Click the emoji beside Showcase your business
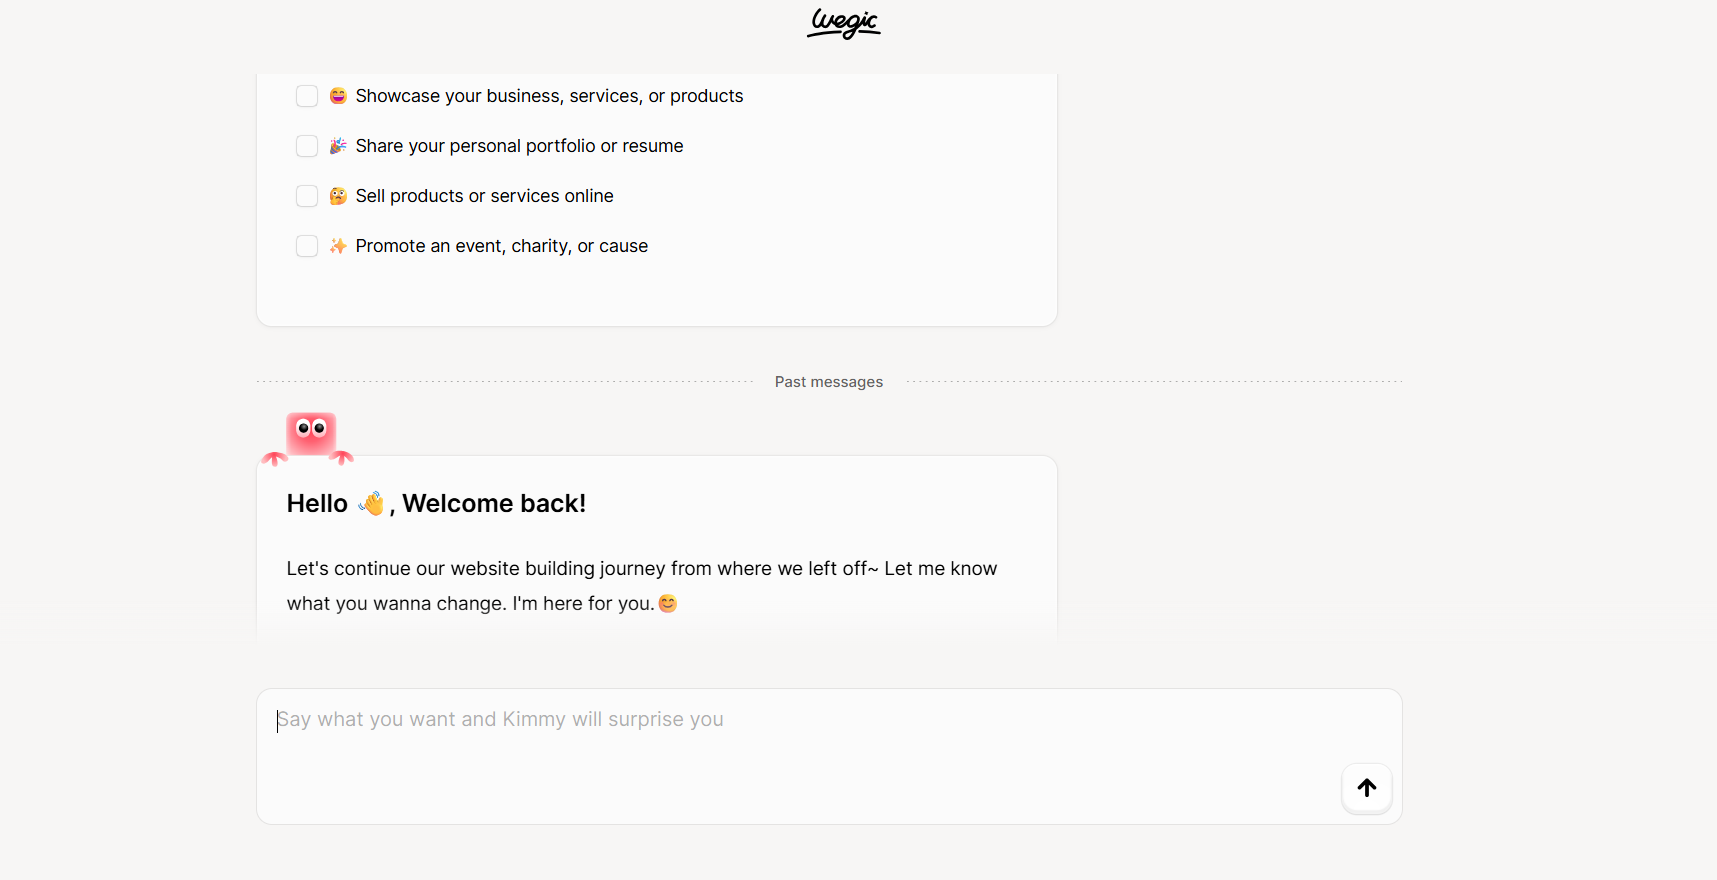This screenshot has height=880, width=1717. (x=338, y=96)
